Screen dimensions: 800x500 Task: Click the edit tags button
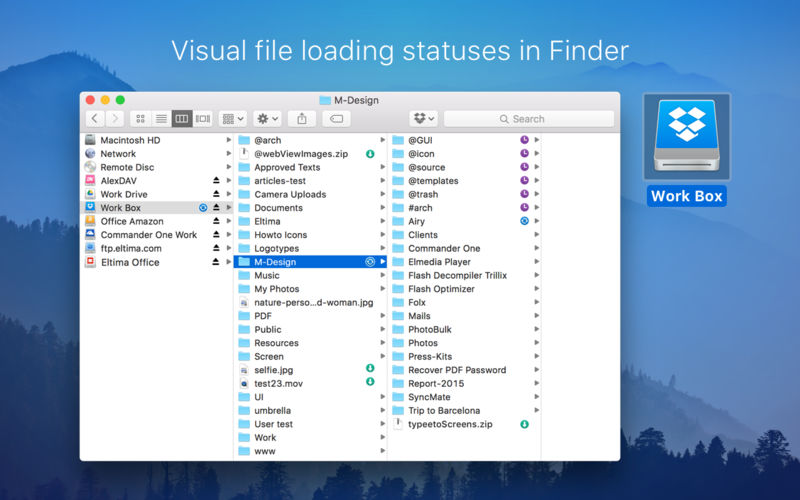point(337,119)
